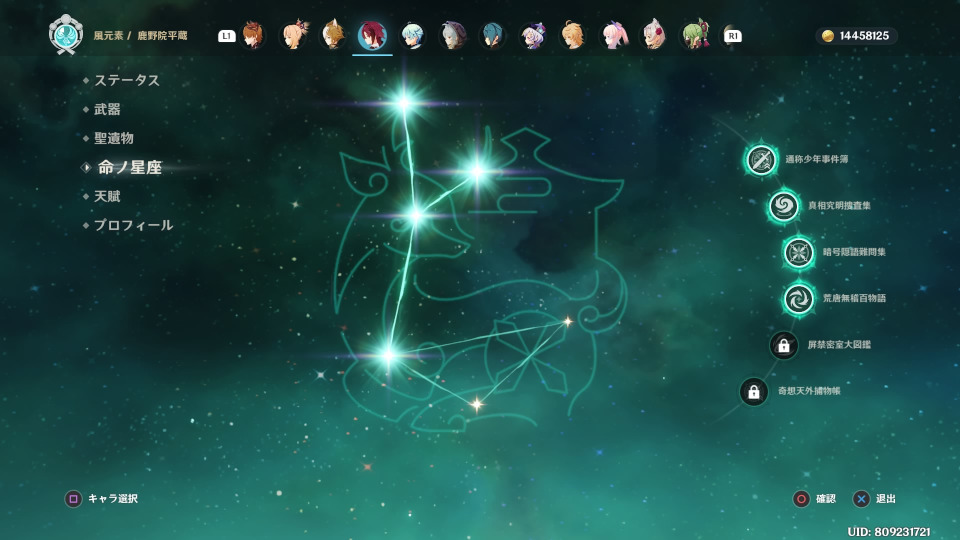Select the purple-hat character portrait
The height and width of the screenshot is (540, 960).
click(x=533, y=36)
